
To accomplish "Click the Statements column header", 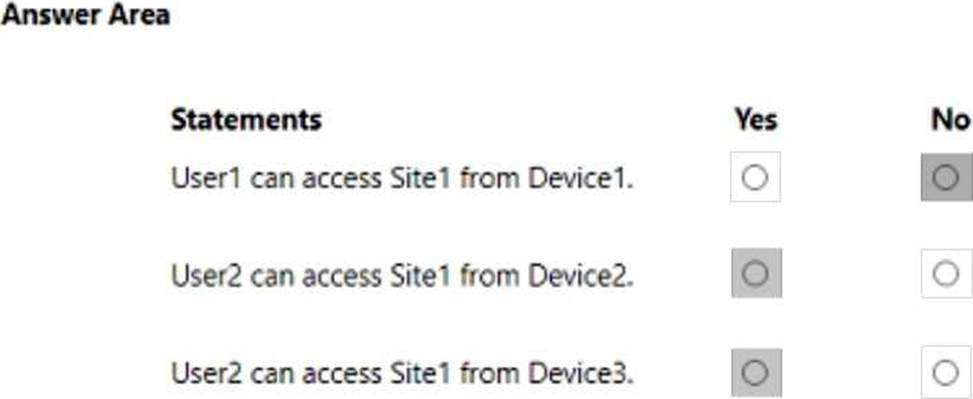I will 246,119.
